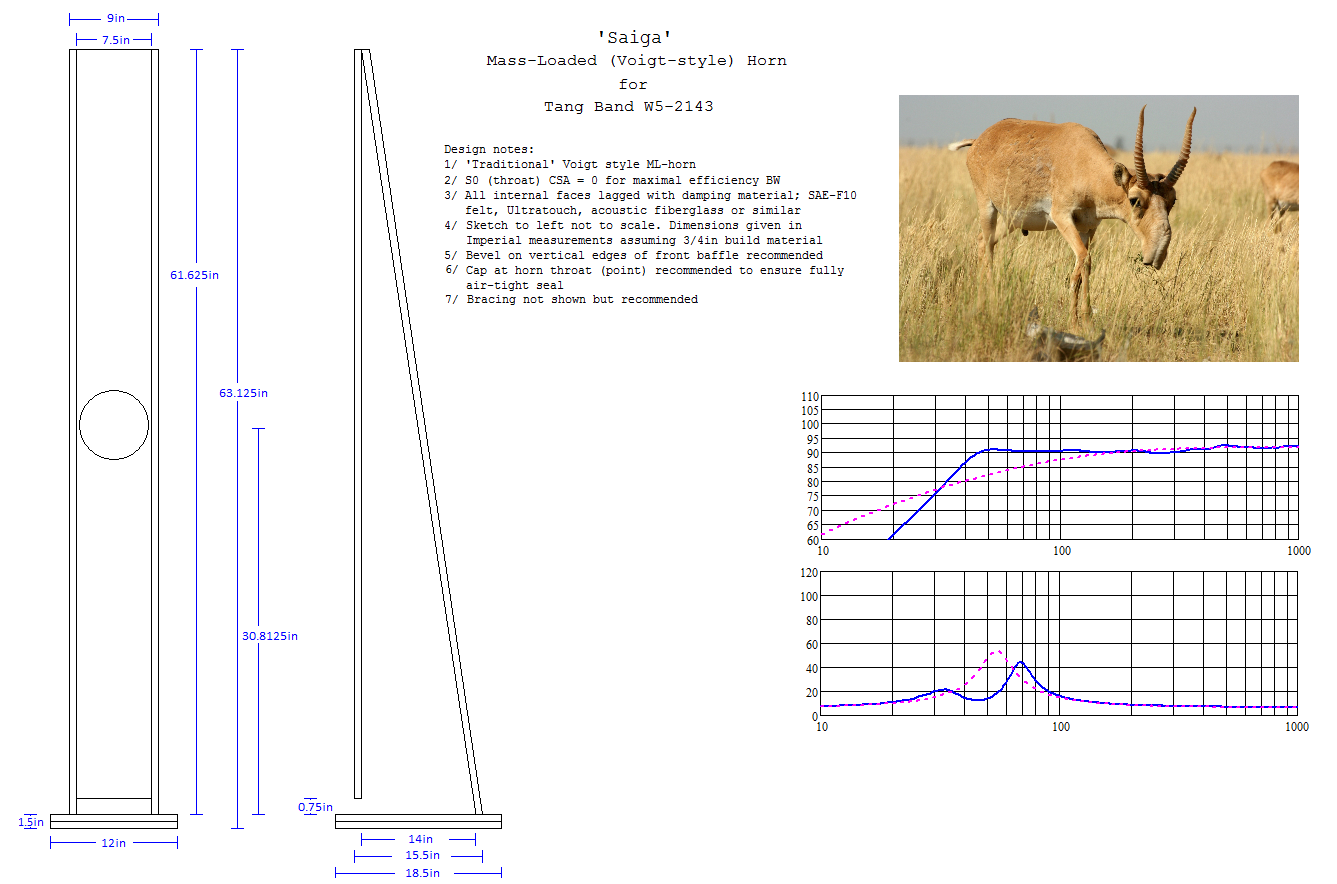1337x884 pixels.
Task: Select note 1 about Traditional Voigt style ML-horn
Action: [570, 164]
